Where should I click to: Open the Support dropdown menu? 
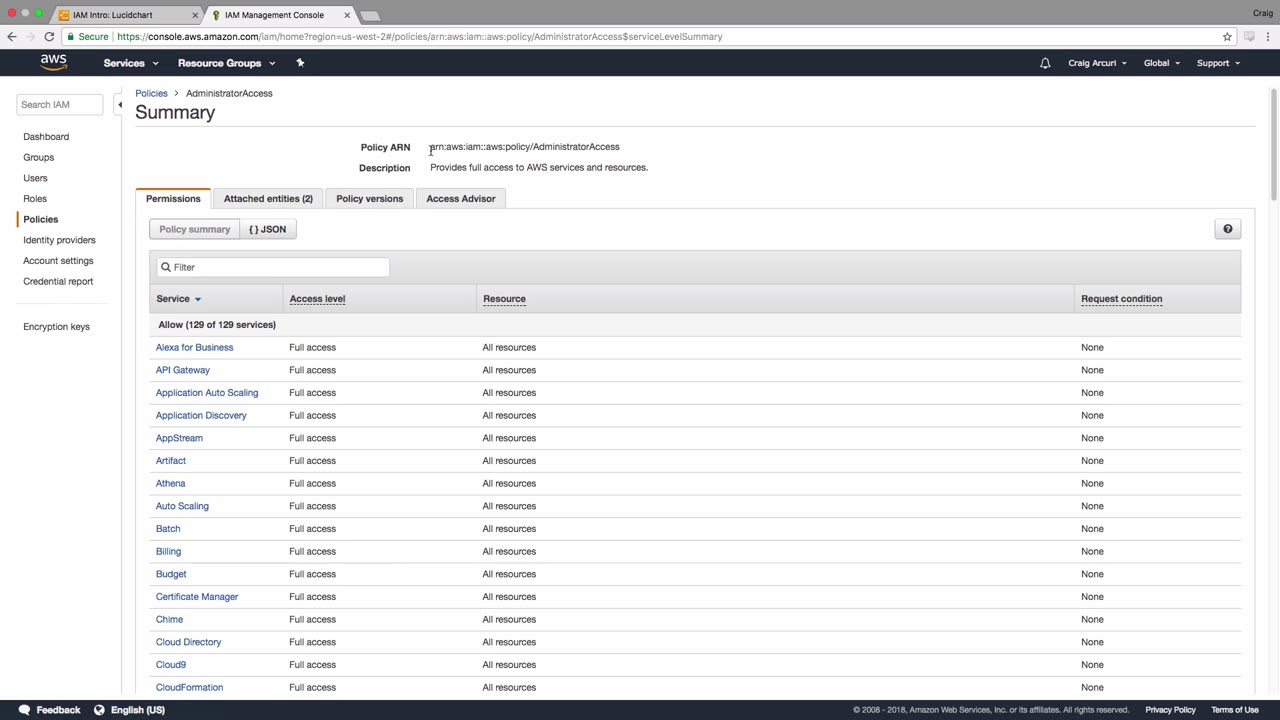pyautogui.click(x=1218, y=63)
